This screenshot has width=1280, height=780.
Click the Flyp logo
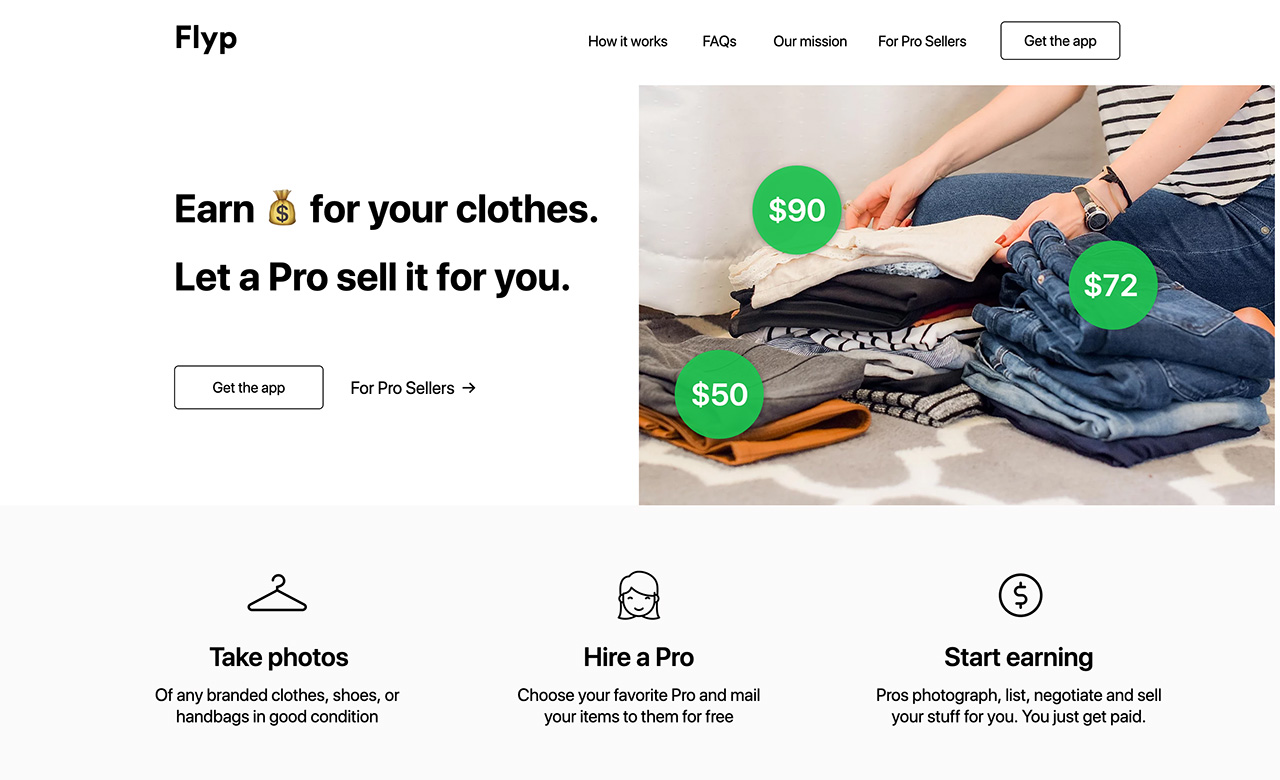point(206,39)
